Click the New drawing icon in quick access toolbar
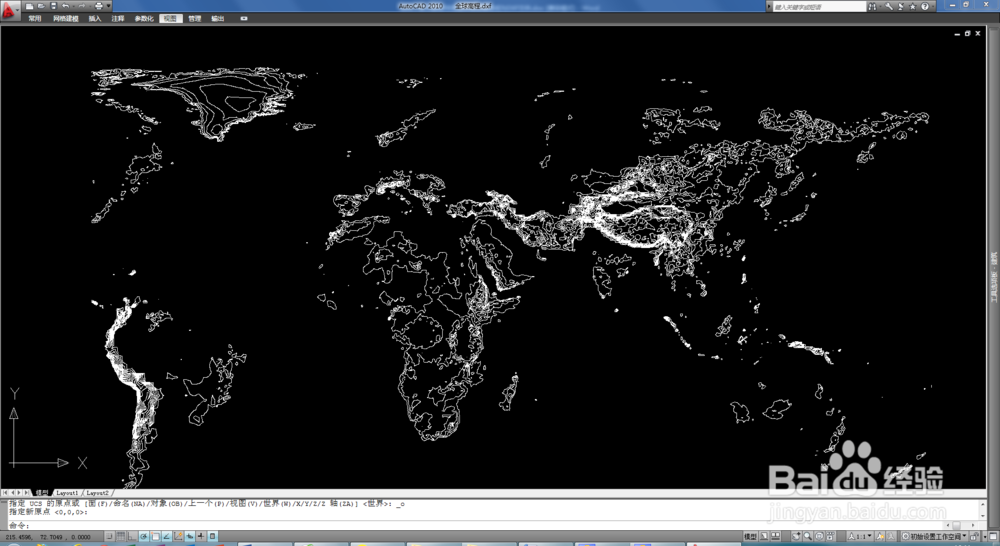 pyautogui.click(x=29, y=6)
